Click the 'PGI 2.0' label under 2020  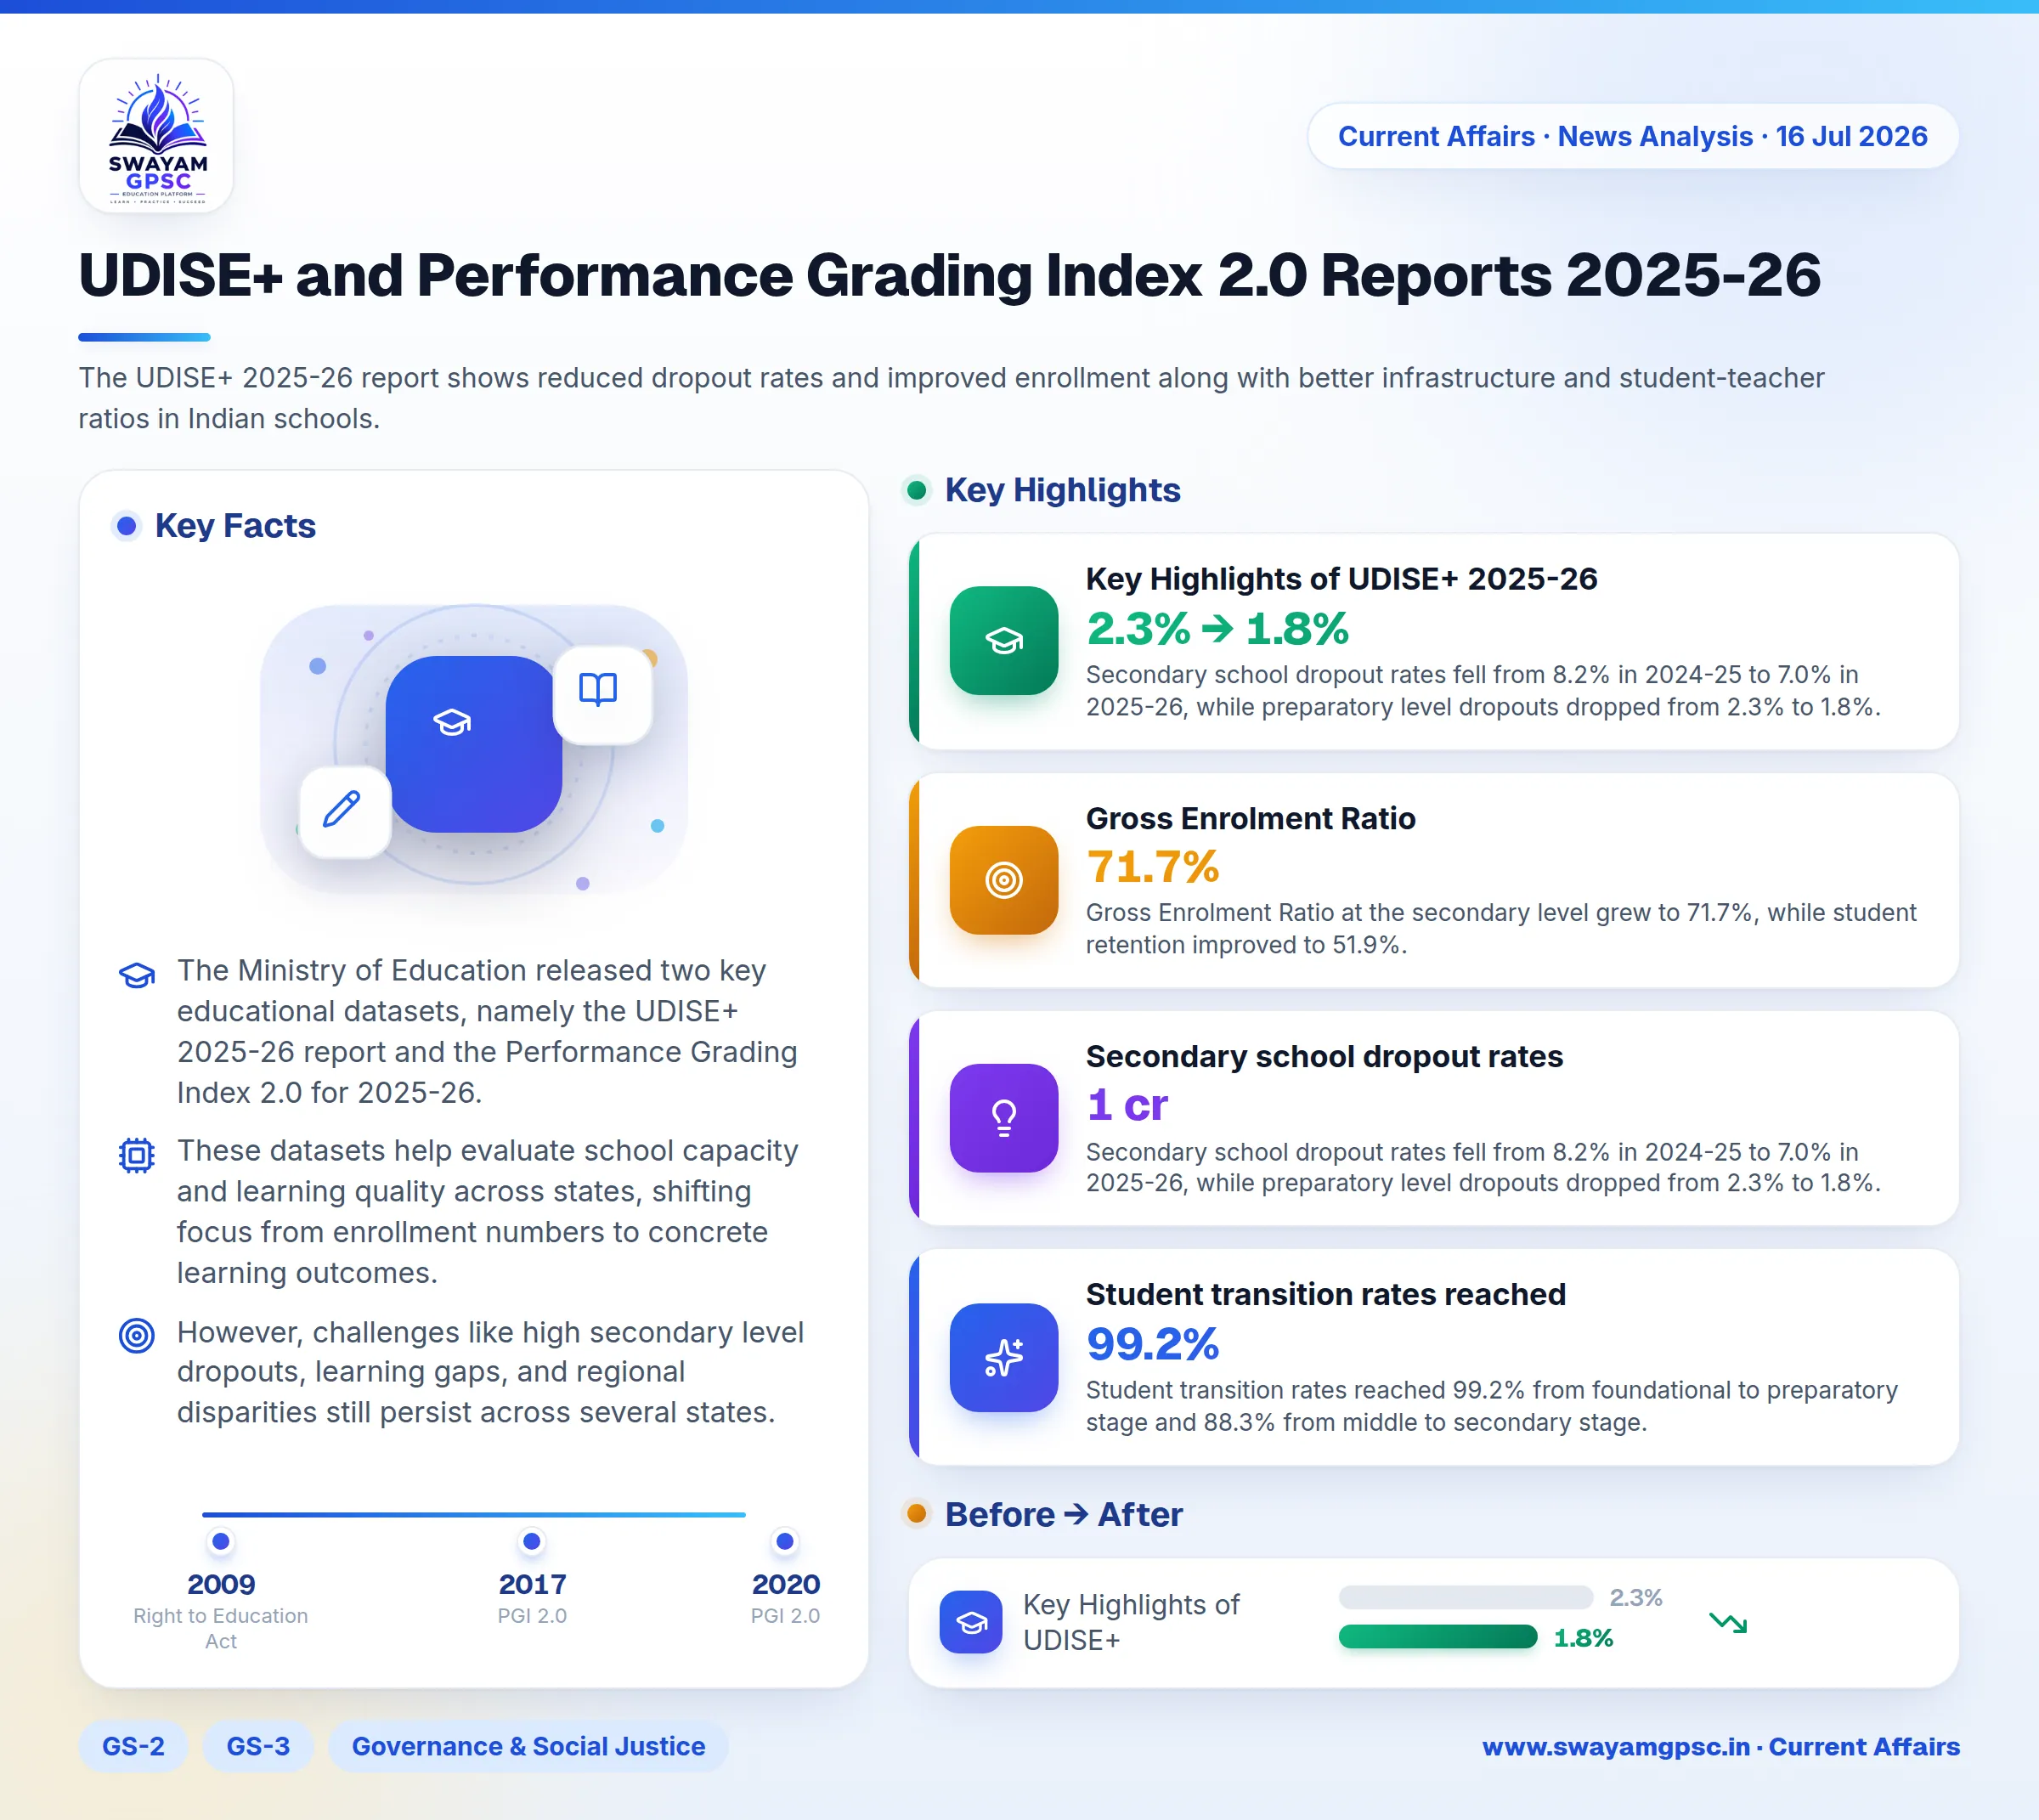tap(785, 1616)
